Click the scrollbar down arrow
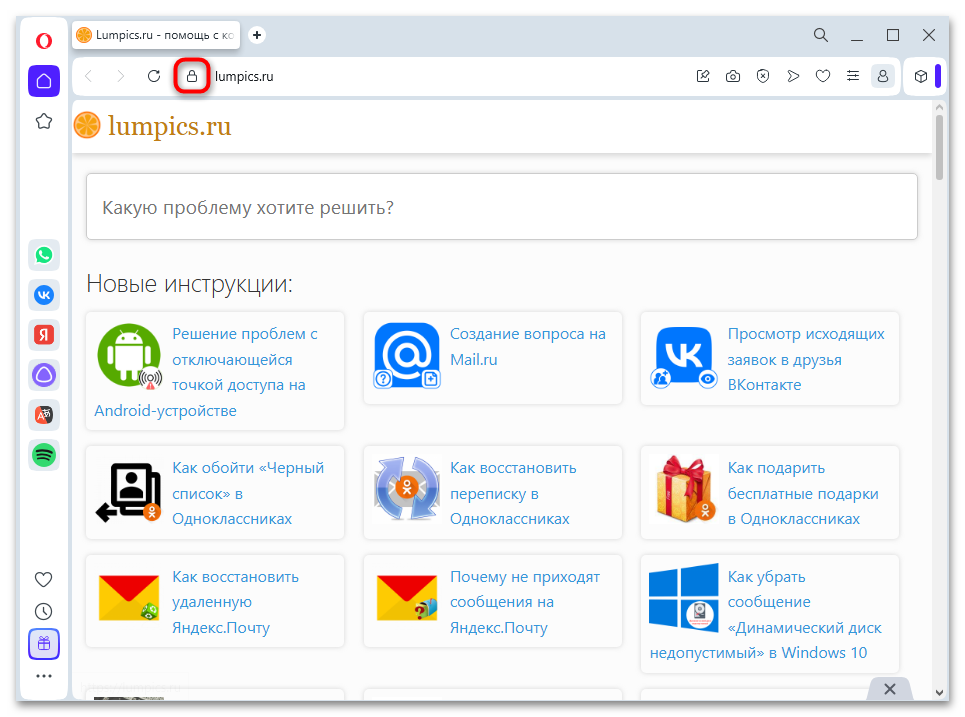This screenshot has width=965, height=717. point(939,692)
